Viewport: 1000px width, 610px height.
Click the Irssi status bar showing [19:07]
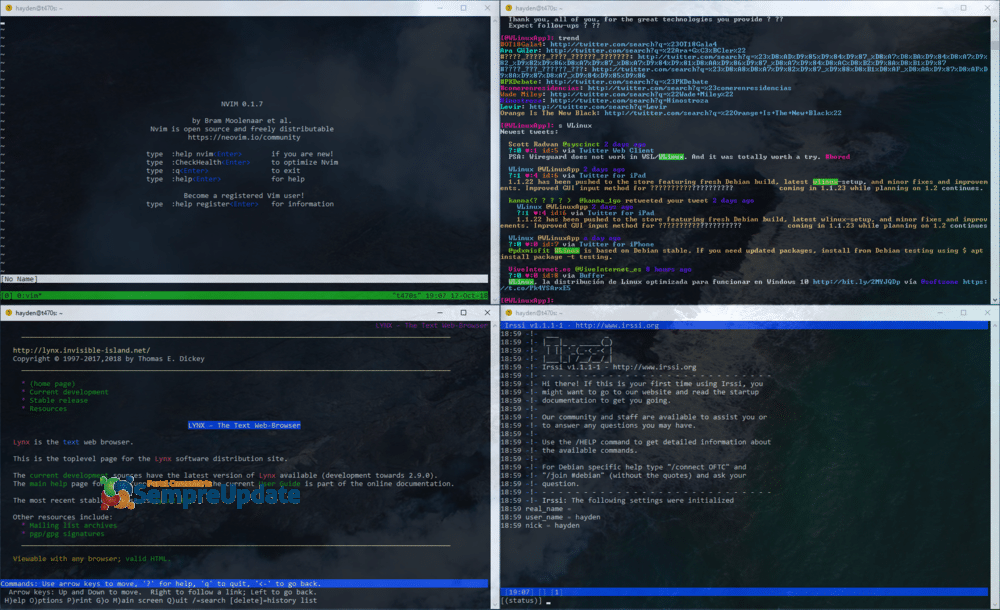pos(744,592)
